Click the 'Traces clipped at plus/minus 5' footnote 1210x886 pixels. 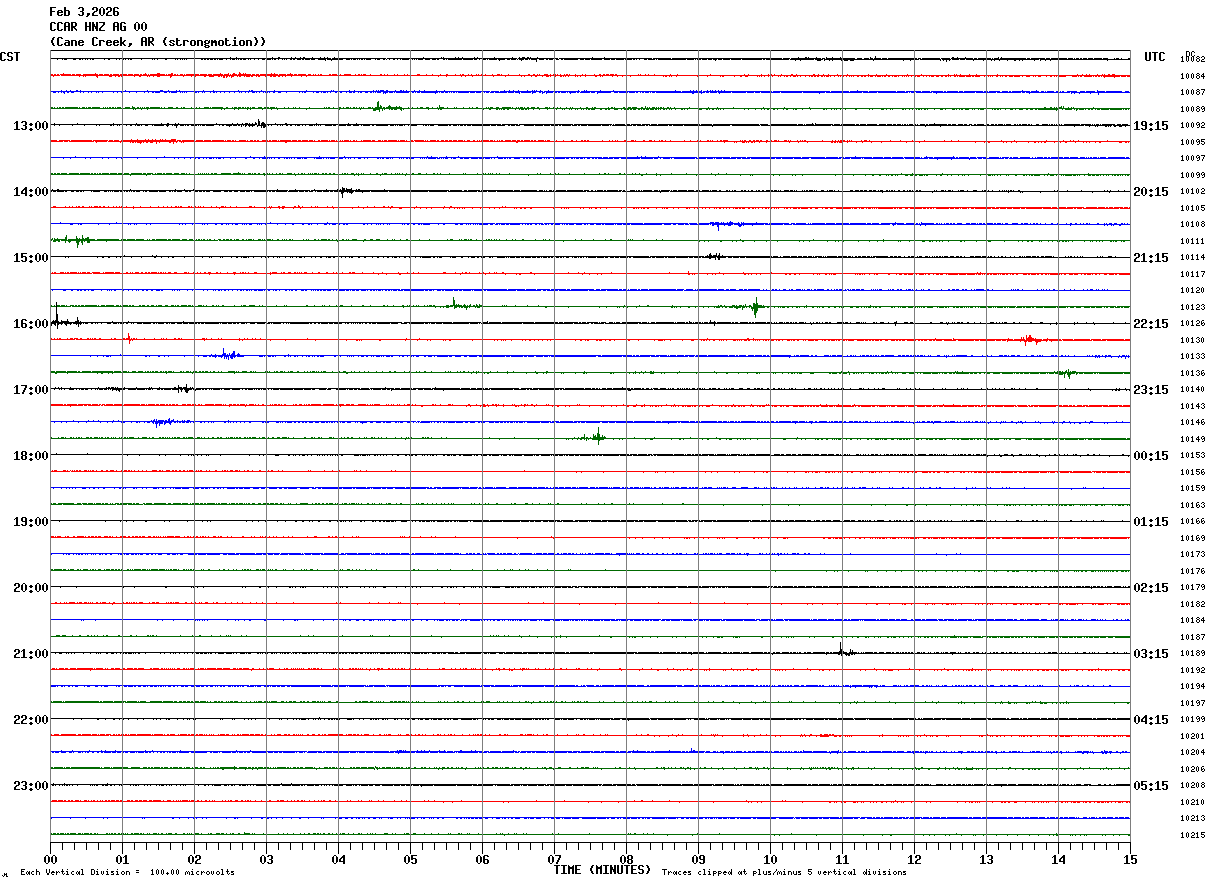pos(784,872)
